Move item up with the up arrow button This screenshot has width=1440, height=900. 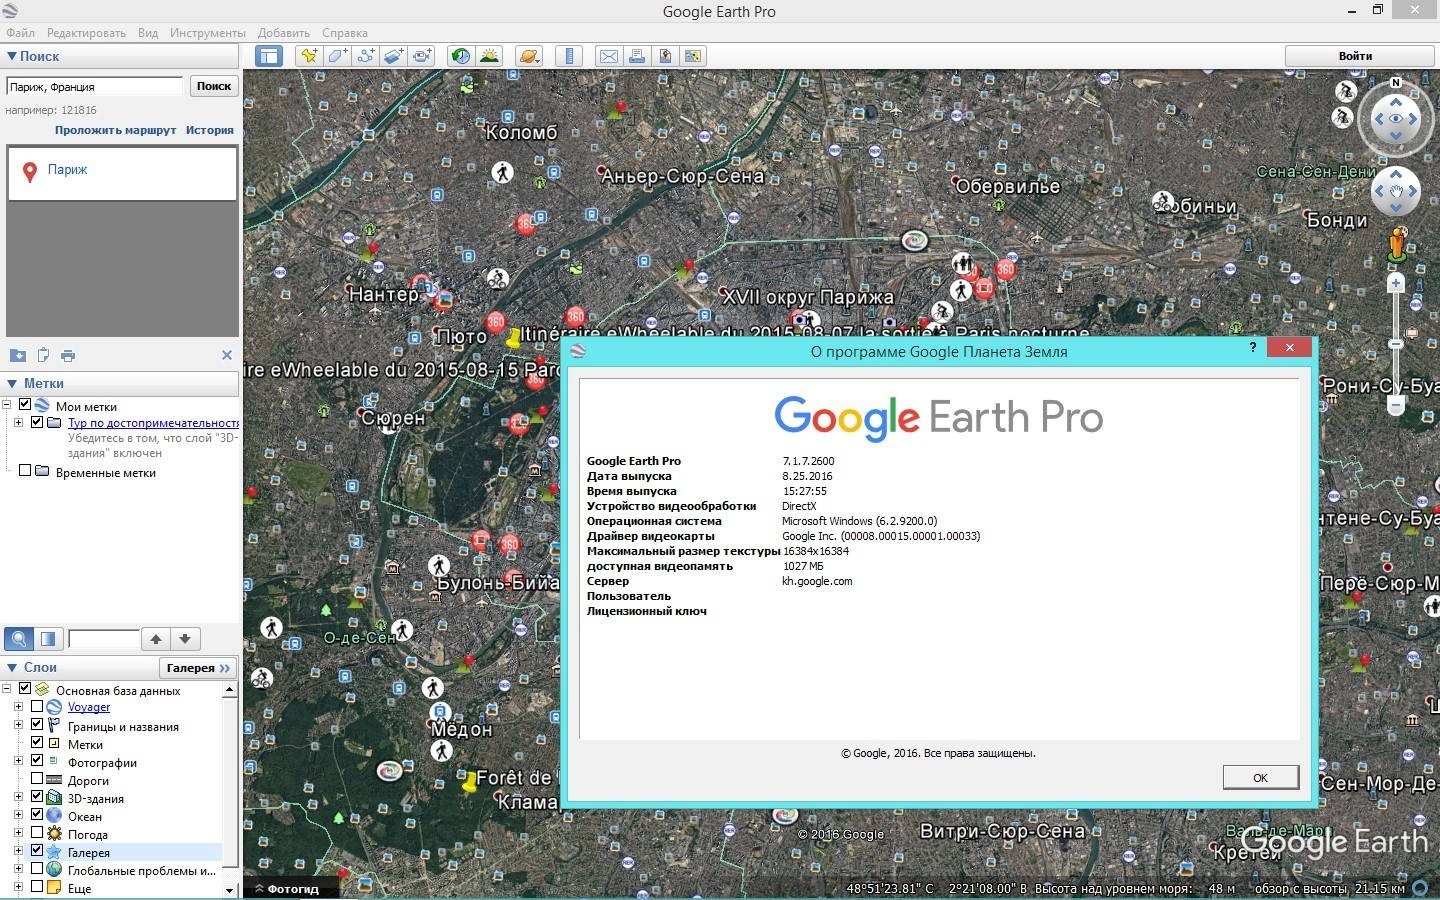coord(156,638)
